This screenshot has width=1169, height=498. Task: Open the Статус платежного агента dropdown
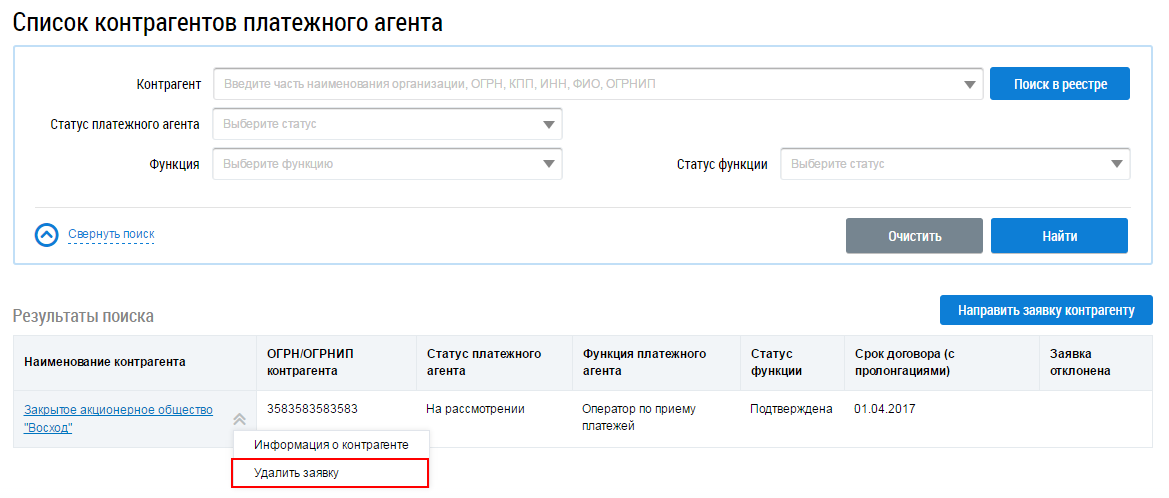click(x=387, y=124)
